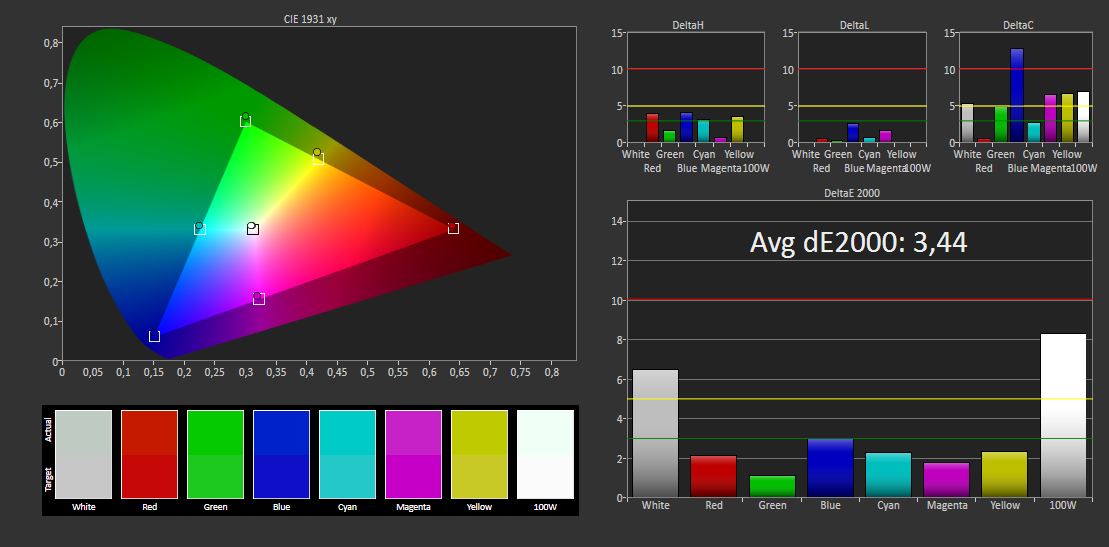This screenshot has width=1109, height=547.
Task: Click the cyan target square on CIE diagram
Action: tap(200, 229)
